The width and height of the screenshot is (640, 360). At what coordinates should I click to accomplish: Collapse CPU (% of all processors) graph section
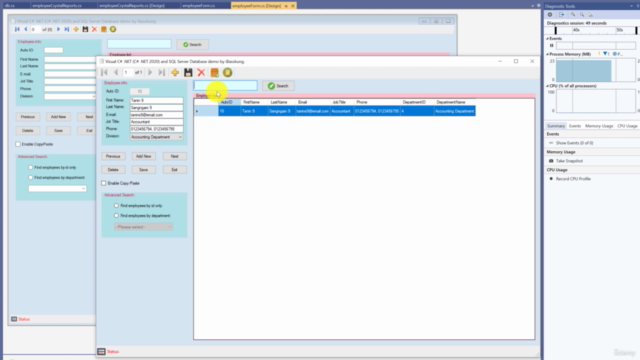[547, 86]
